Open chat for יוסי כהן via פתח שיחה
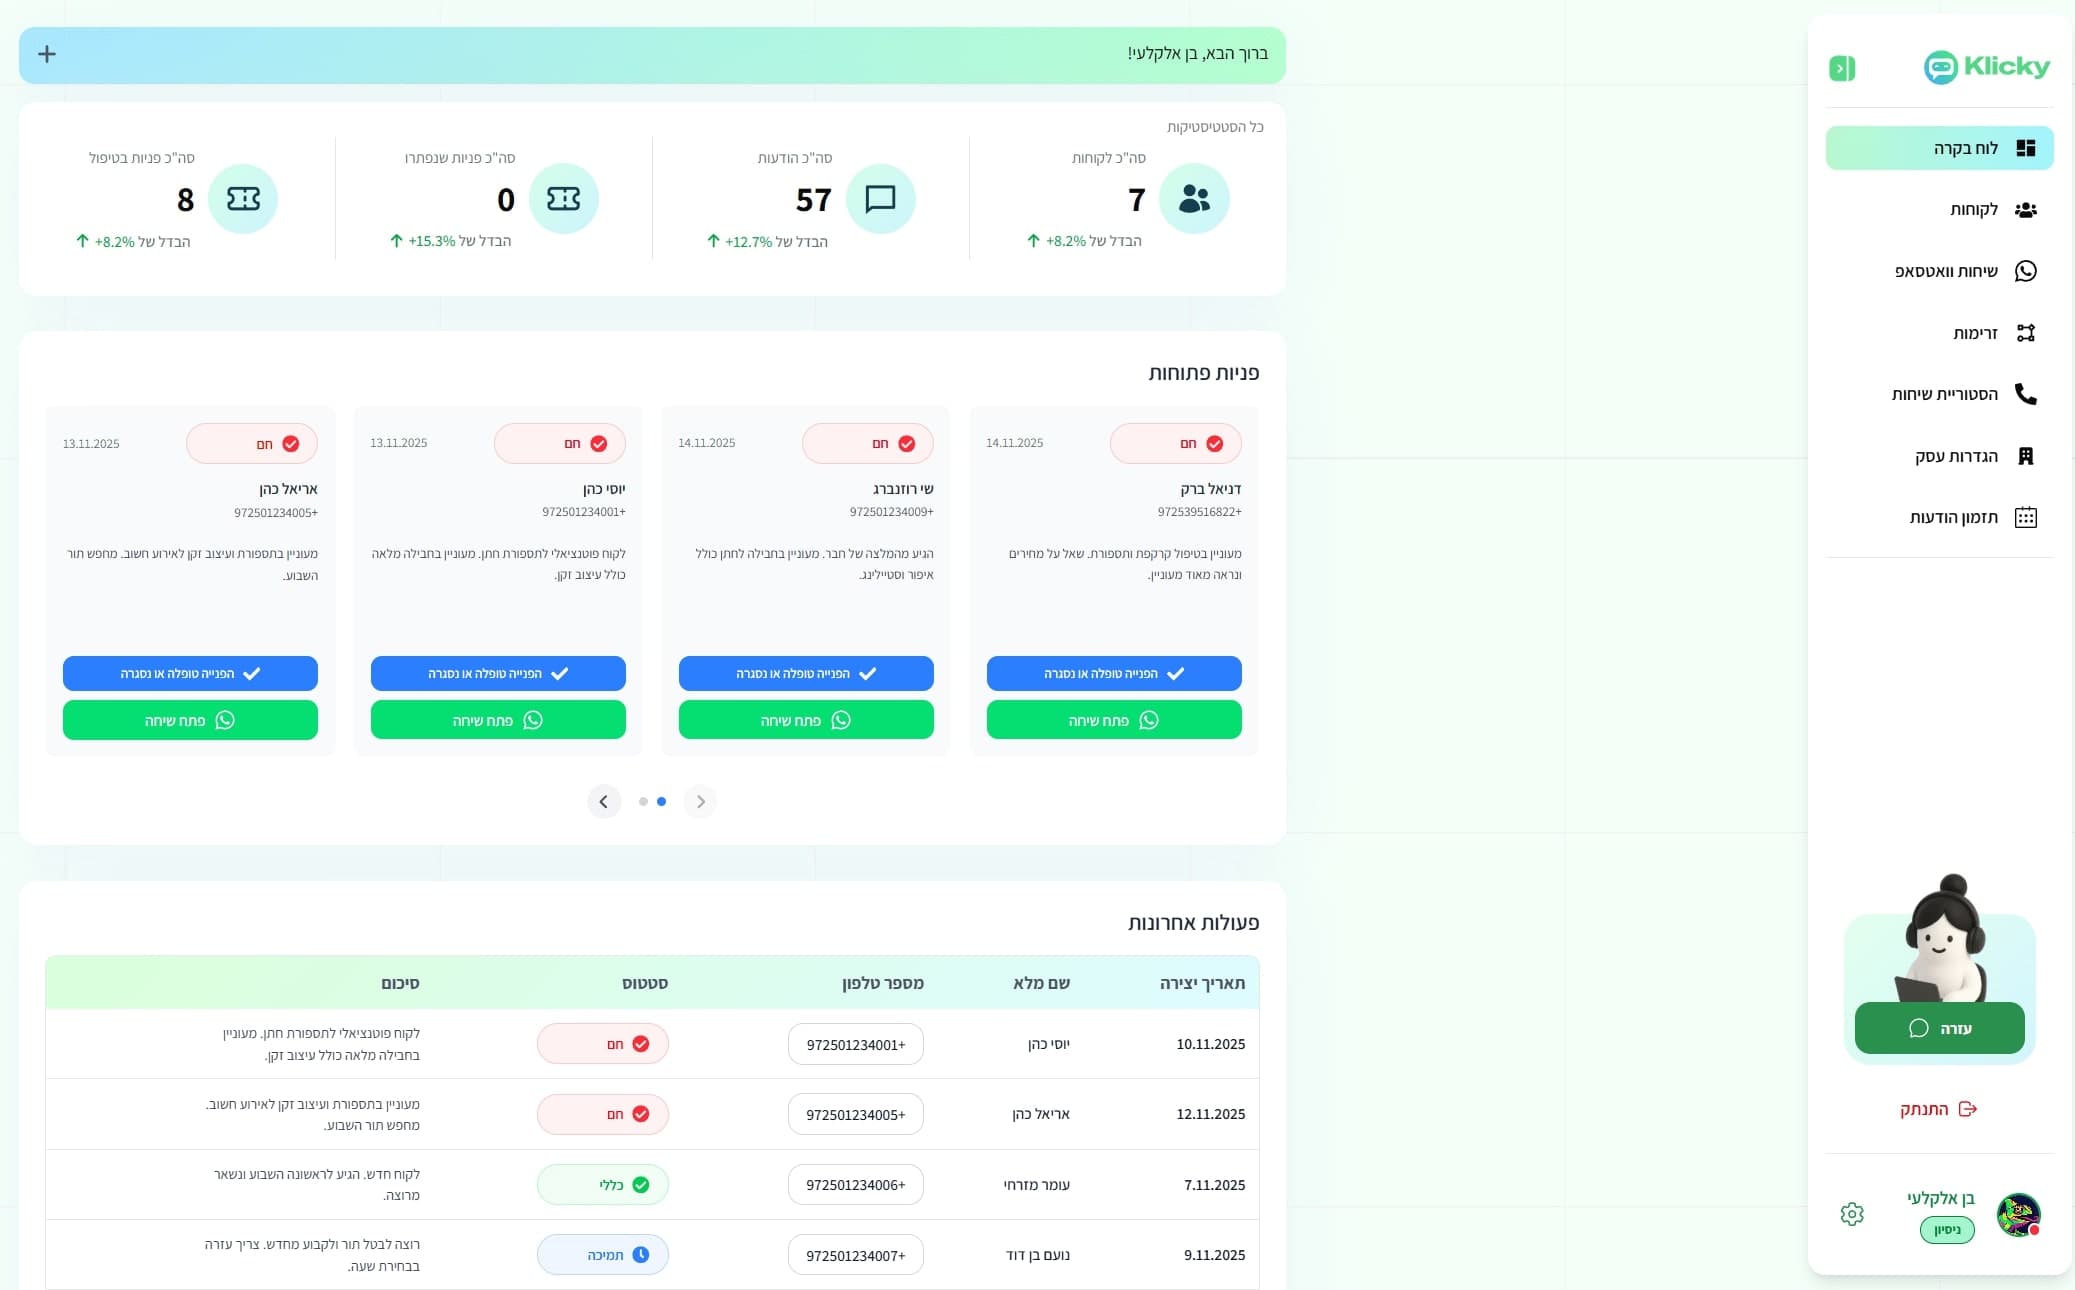Image resolution: width=2075 pixels, height=1290 pixels. [x=497, y=719]
